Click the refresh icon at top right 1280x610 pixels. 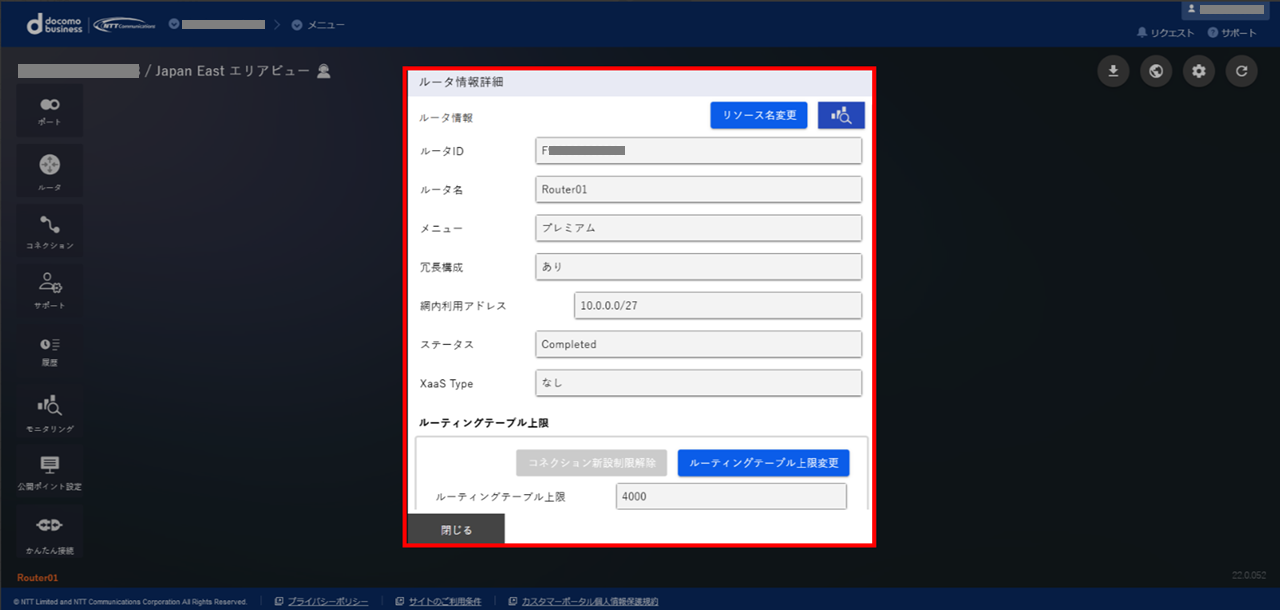click(x=1242, y=71)
